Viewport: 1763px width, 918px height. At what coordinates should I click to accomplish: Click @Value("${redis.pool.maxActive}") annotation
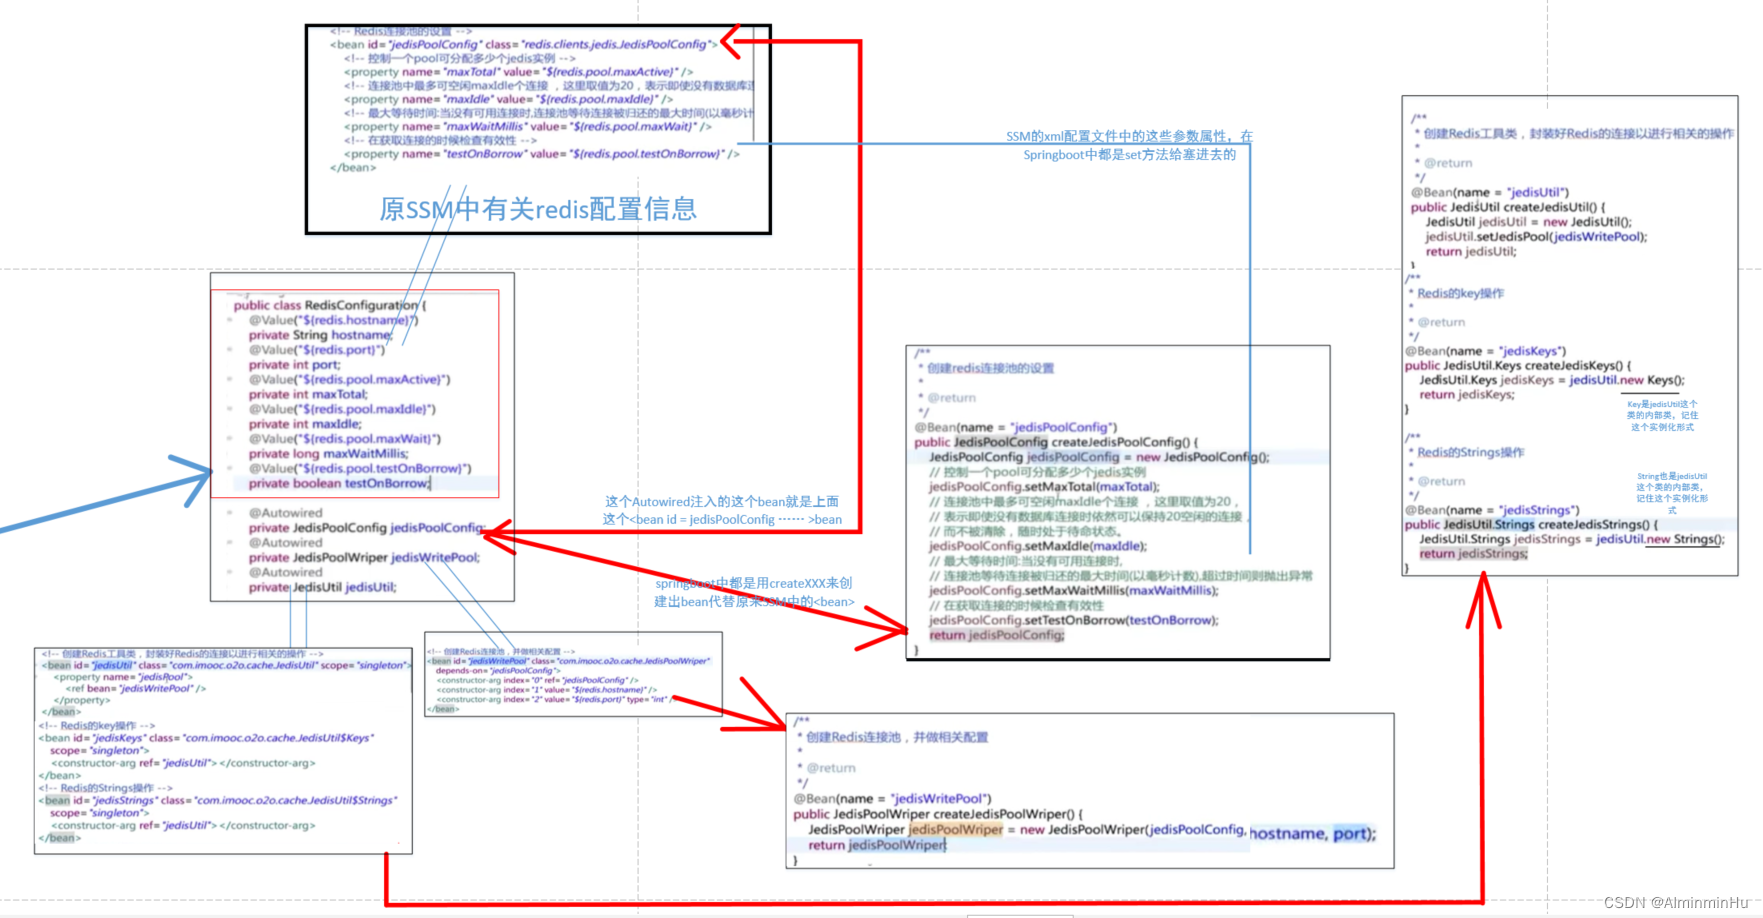pos(350,380)
